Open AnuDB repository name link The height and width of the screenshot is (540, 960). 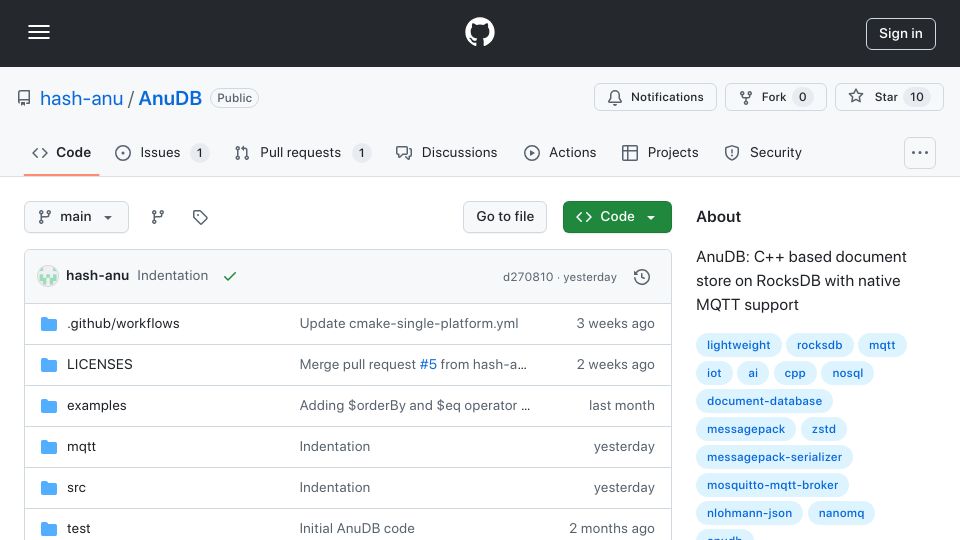coord(170,98)
